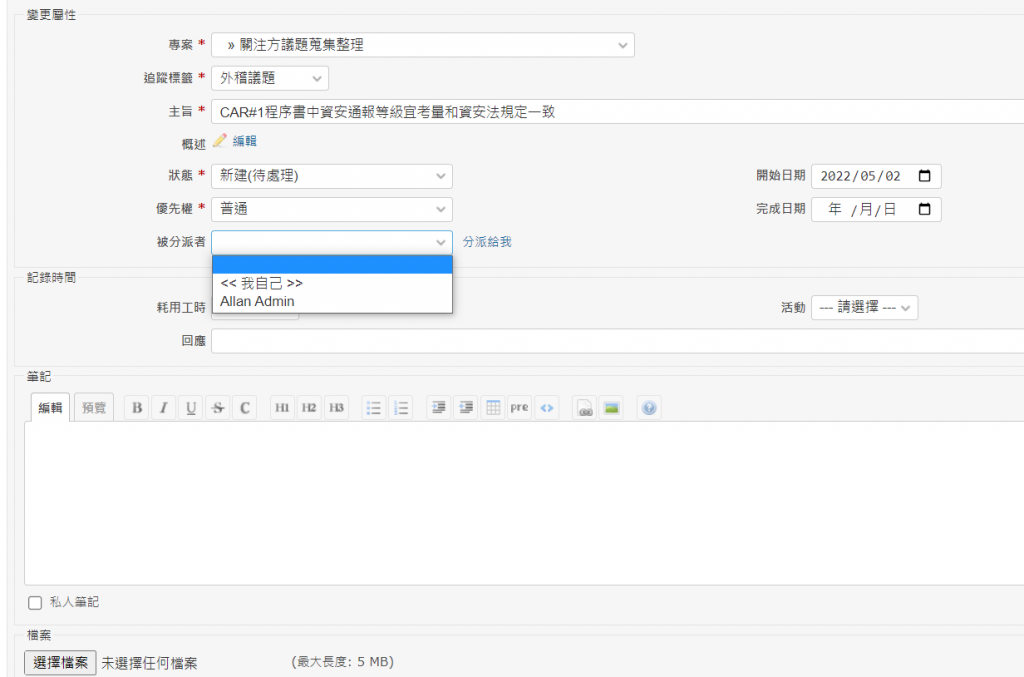Image resolution: width=1024 pixels, height=677 pixels.
Task: Switch to the 編輯 notes tab
Action: tap(50, 407)
